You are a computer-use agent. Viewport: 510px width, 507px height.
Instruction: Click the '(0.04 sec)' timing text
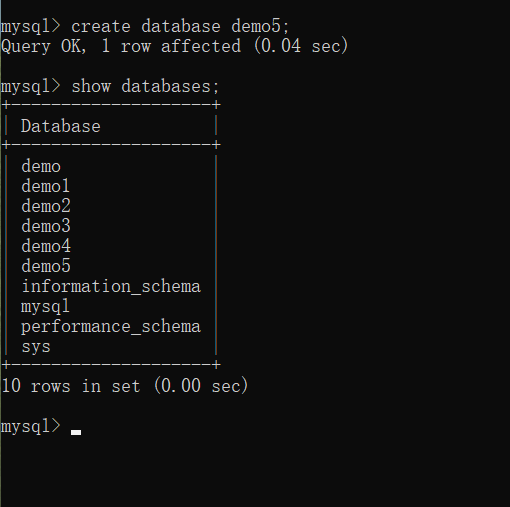point(301,46)
